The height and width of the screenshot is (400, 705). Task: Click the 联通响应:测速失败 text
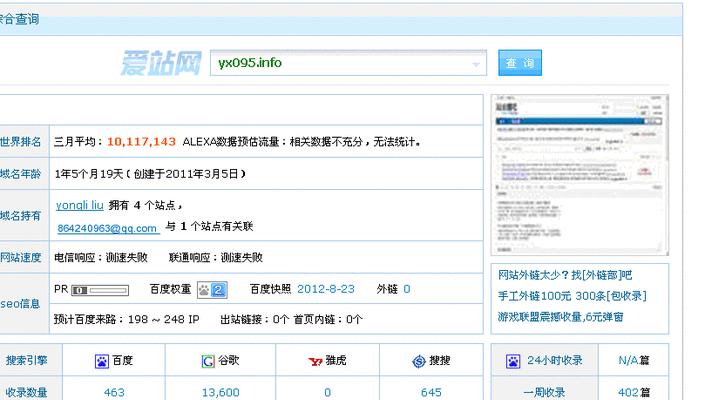(215, 258)
